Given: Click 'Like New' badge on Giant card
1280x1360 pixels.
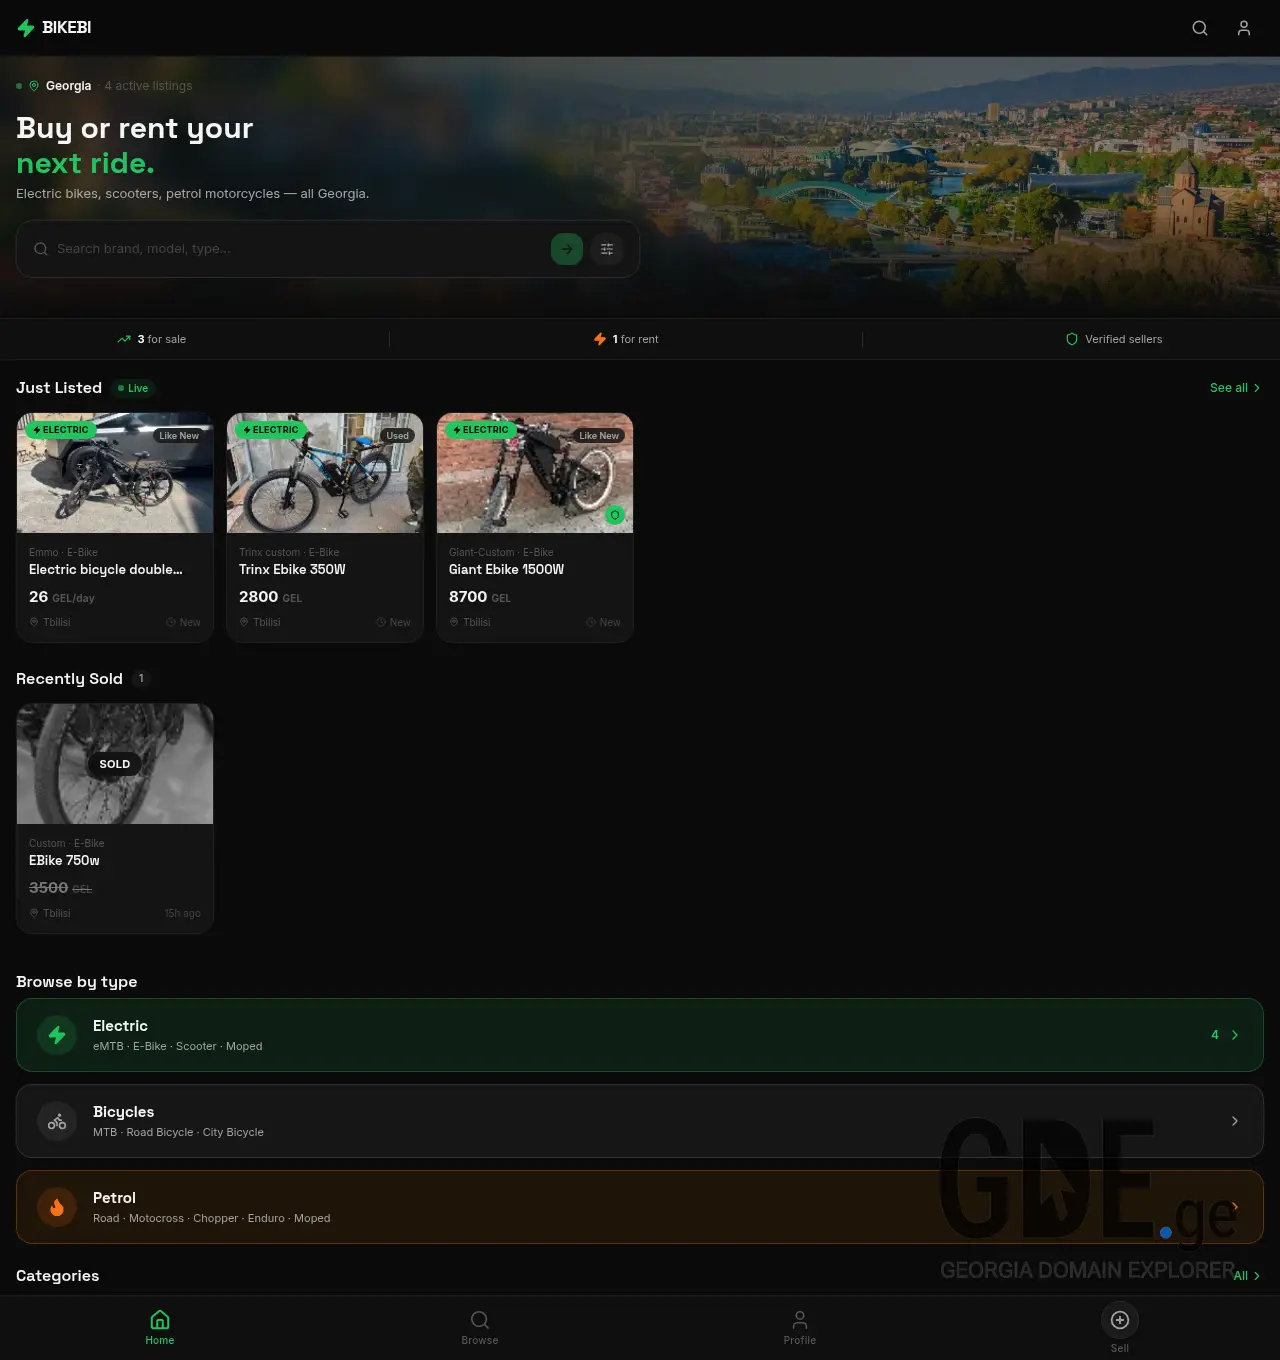Looking at the screenshot, I should pos(599,436).
